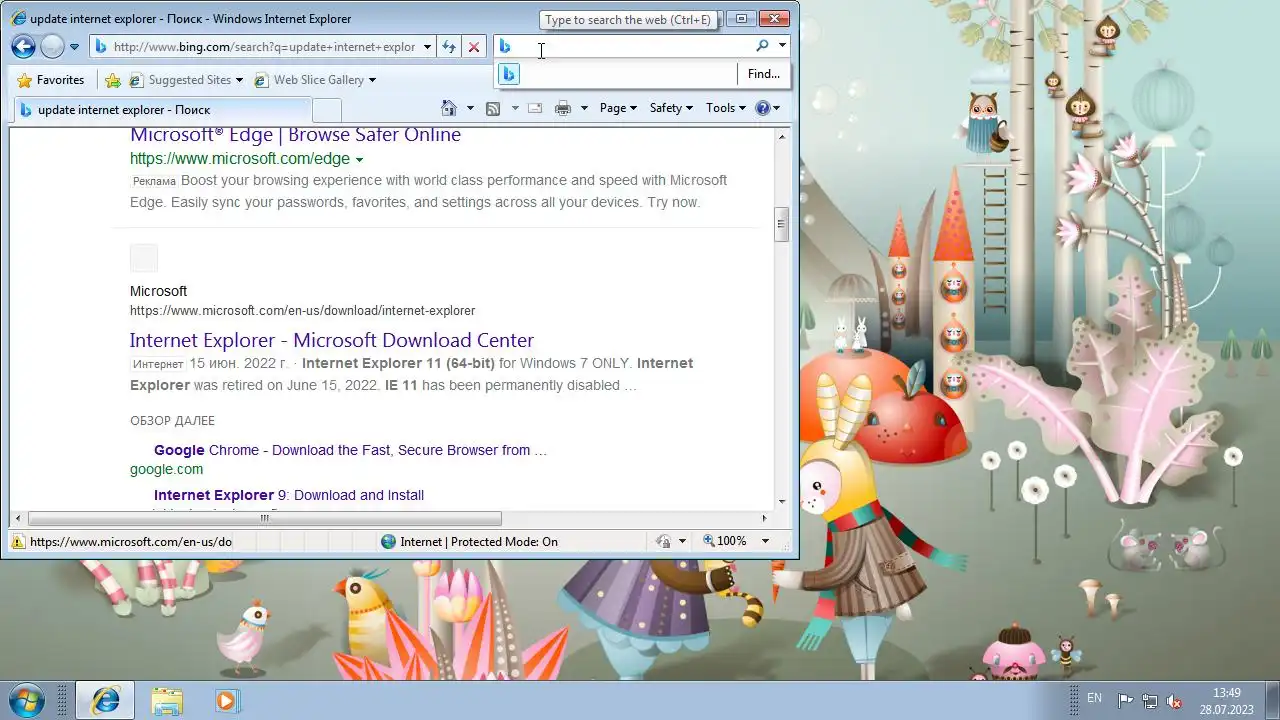This screenshot has width=1280, height=720.
Task: Select the 'update internet explorer - Поиск' tab
Action: tap(162, 110)
